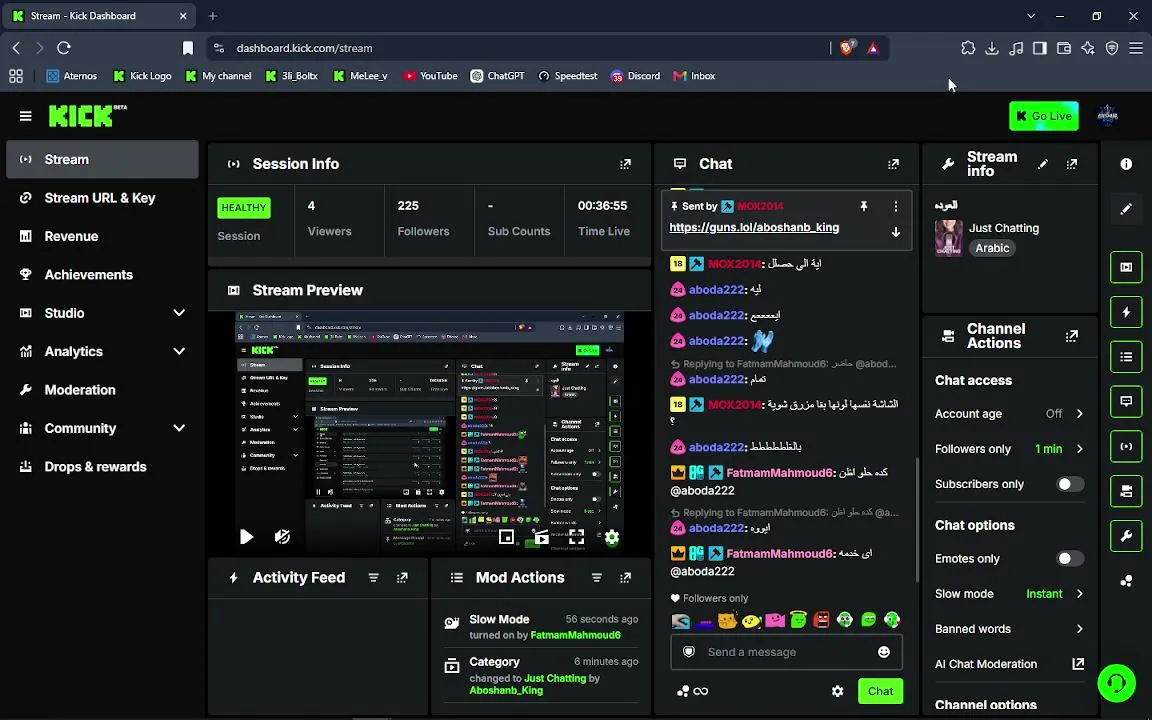Open ChatGPT bookmark
The width and height of the screenshot is (1152, 720).
[x=497, y=76]
